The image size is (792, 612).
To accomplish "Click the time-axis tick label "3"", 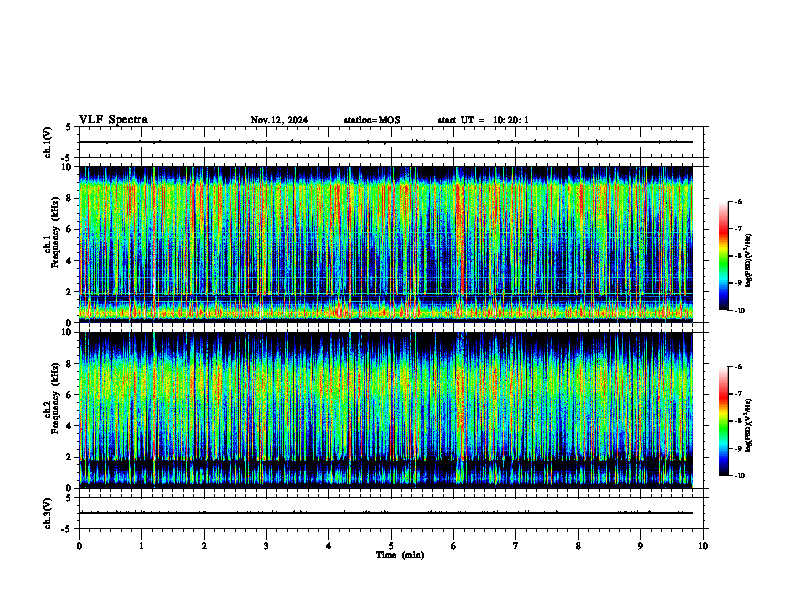I will (x=266, y=546).
